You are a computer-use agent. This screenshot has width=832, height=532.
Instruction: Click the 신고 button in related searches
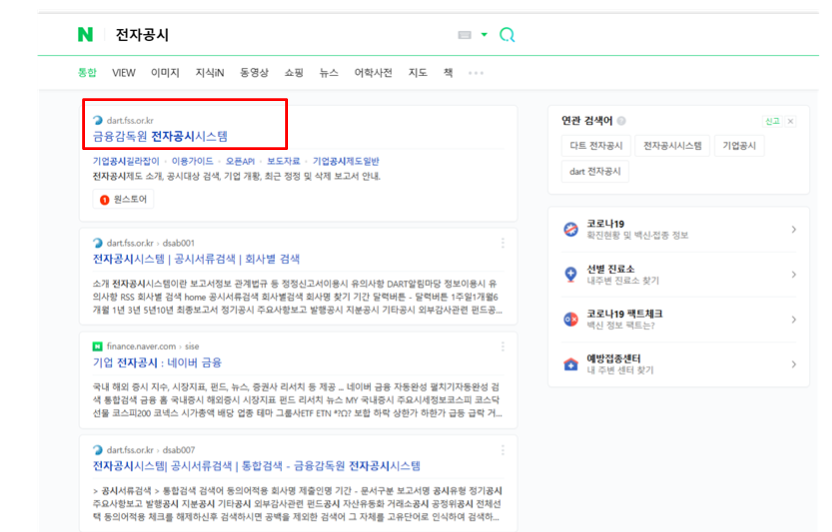click(772, 121)
